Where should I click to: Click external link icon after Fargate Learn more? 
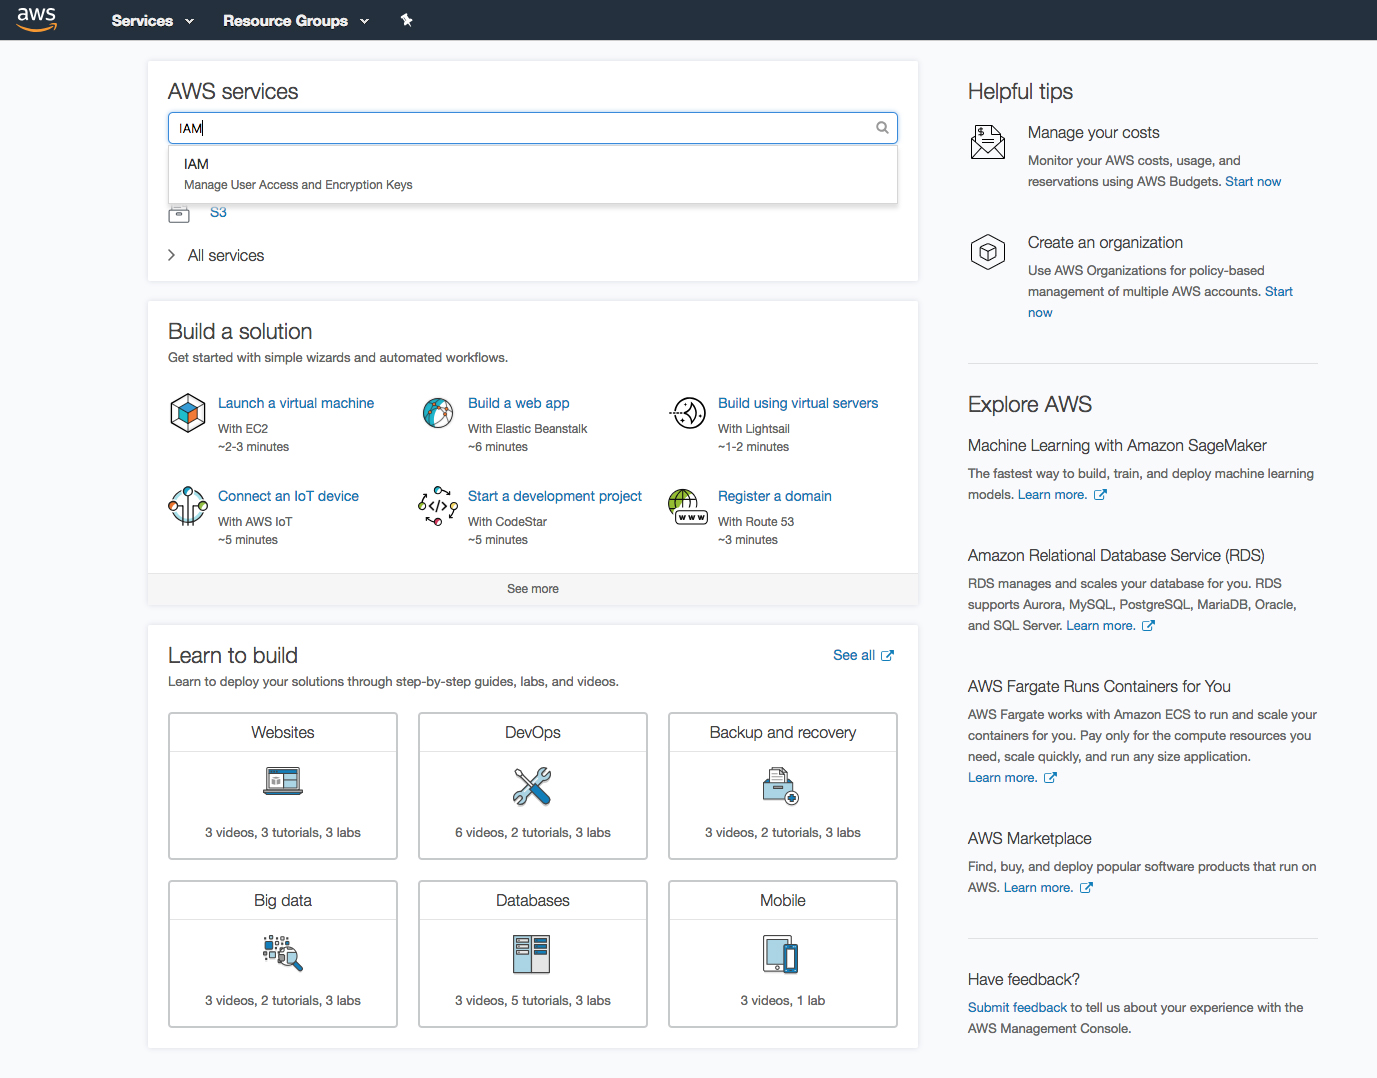(1050, 777)
